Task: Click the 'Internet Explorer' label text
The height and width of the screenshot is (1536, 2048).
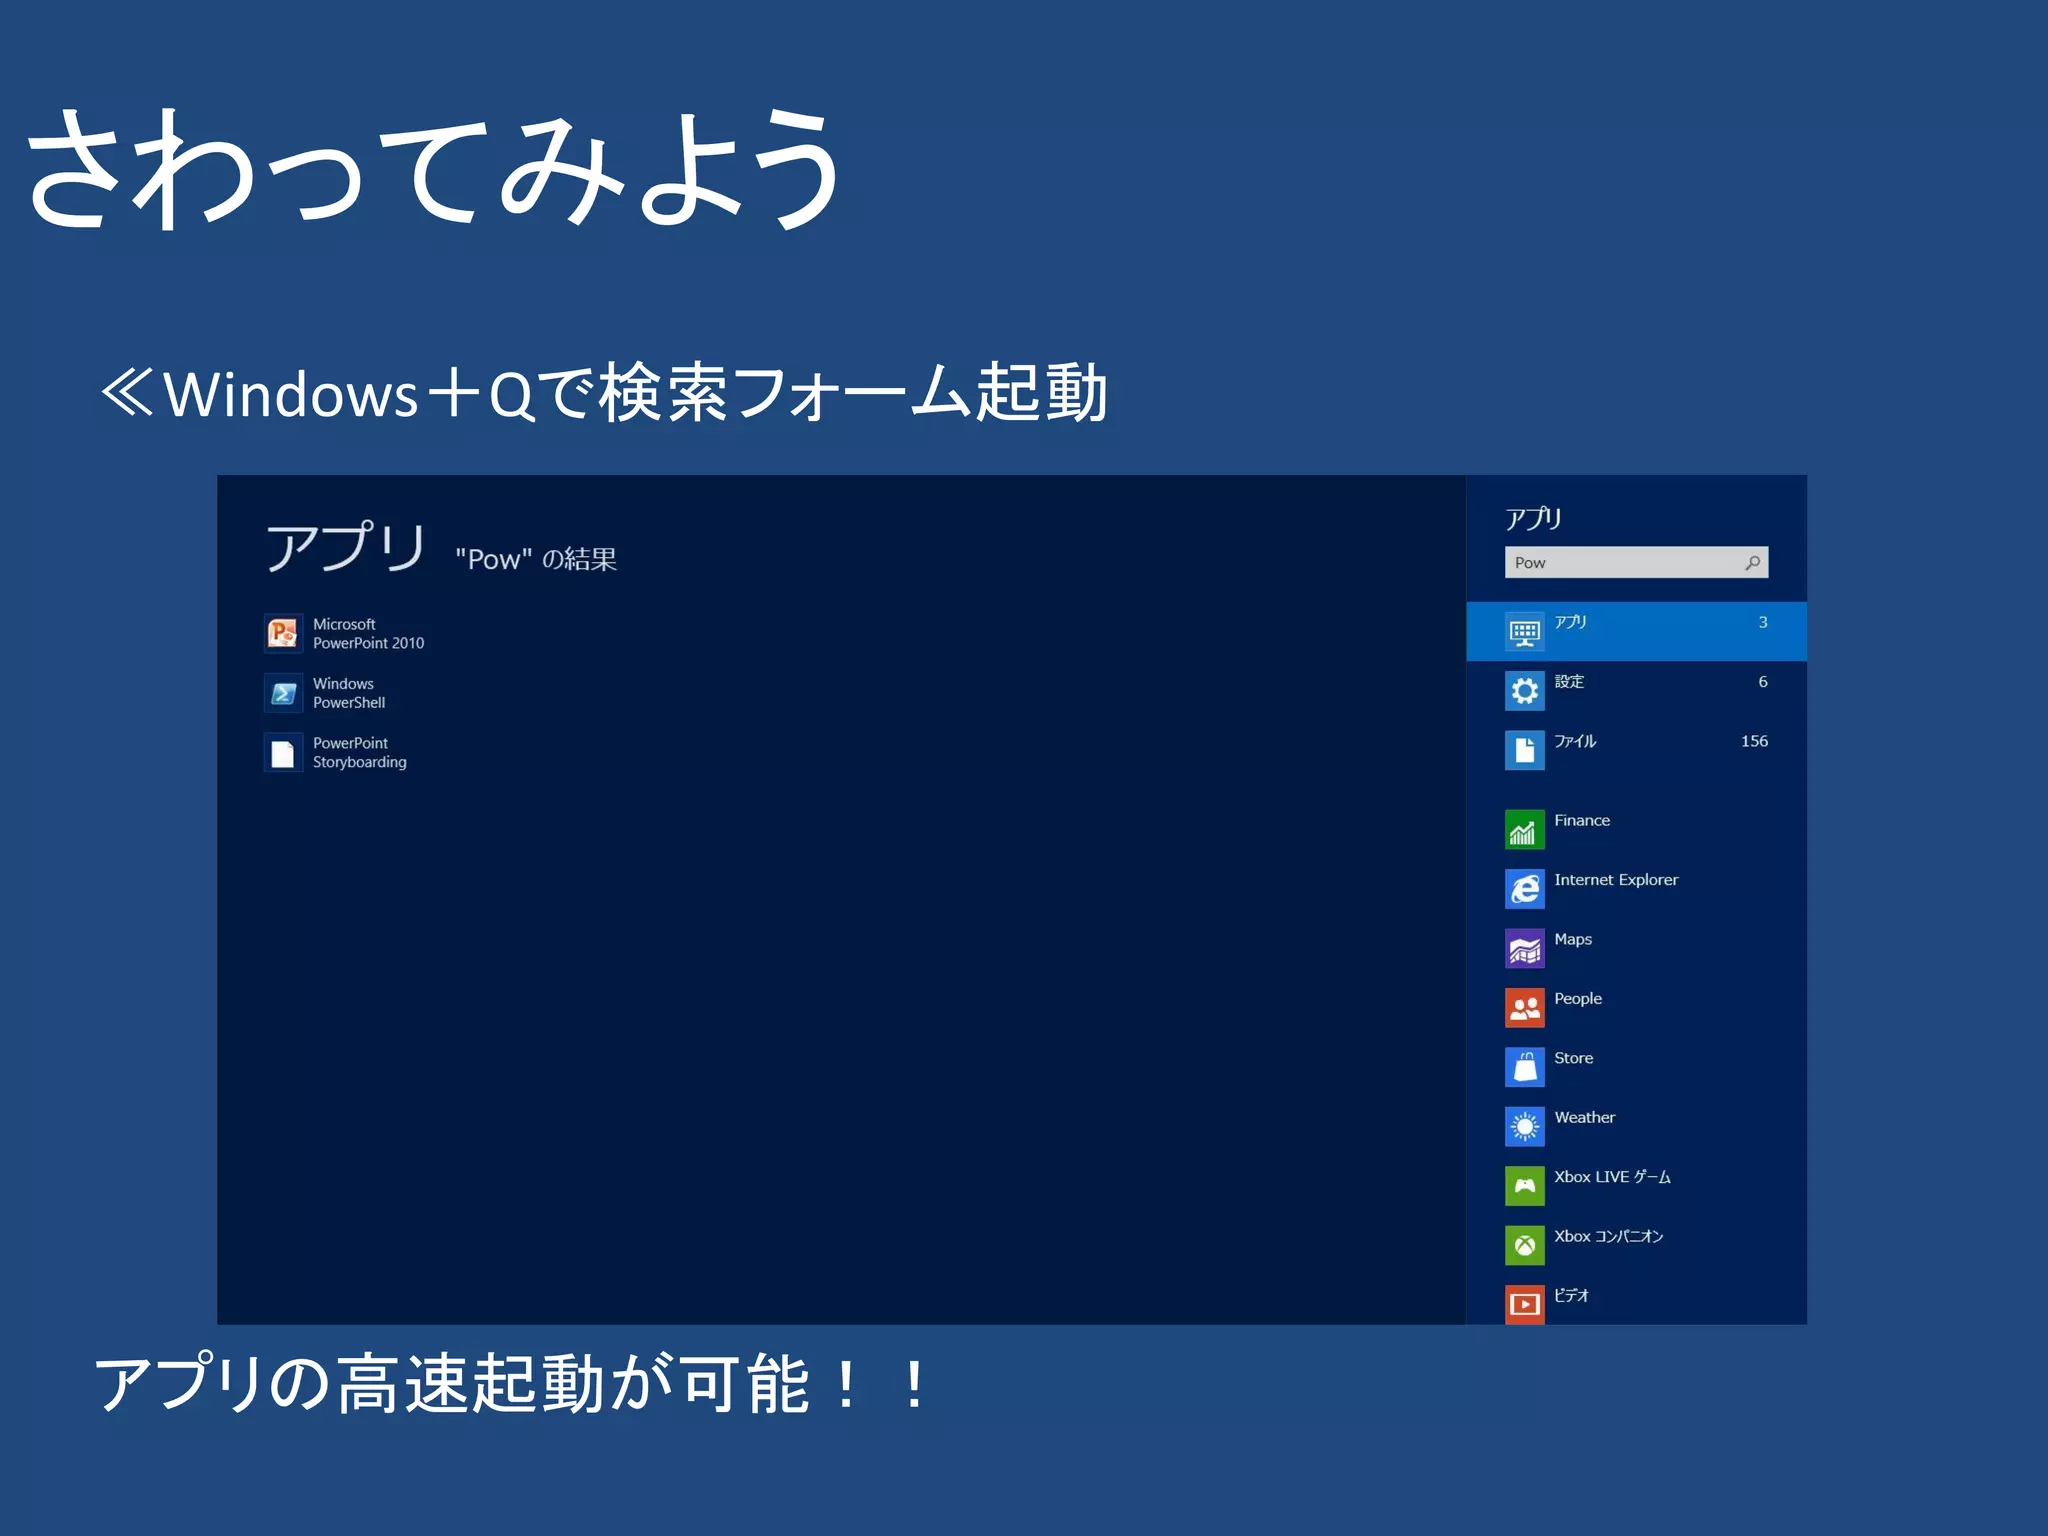Action: (x=1616, y=880)
